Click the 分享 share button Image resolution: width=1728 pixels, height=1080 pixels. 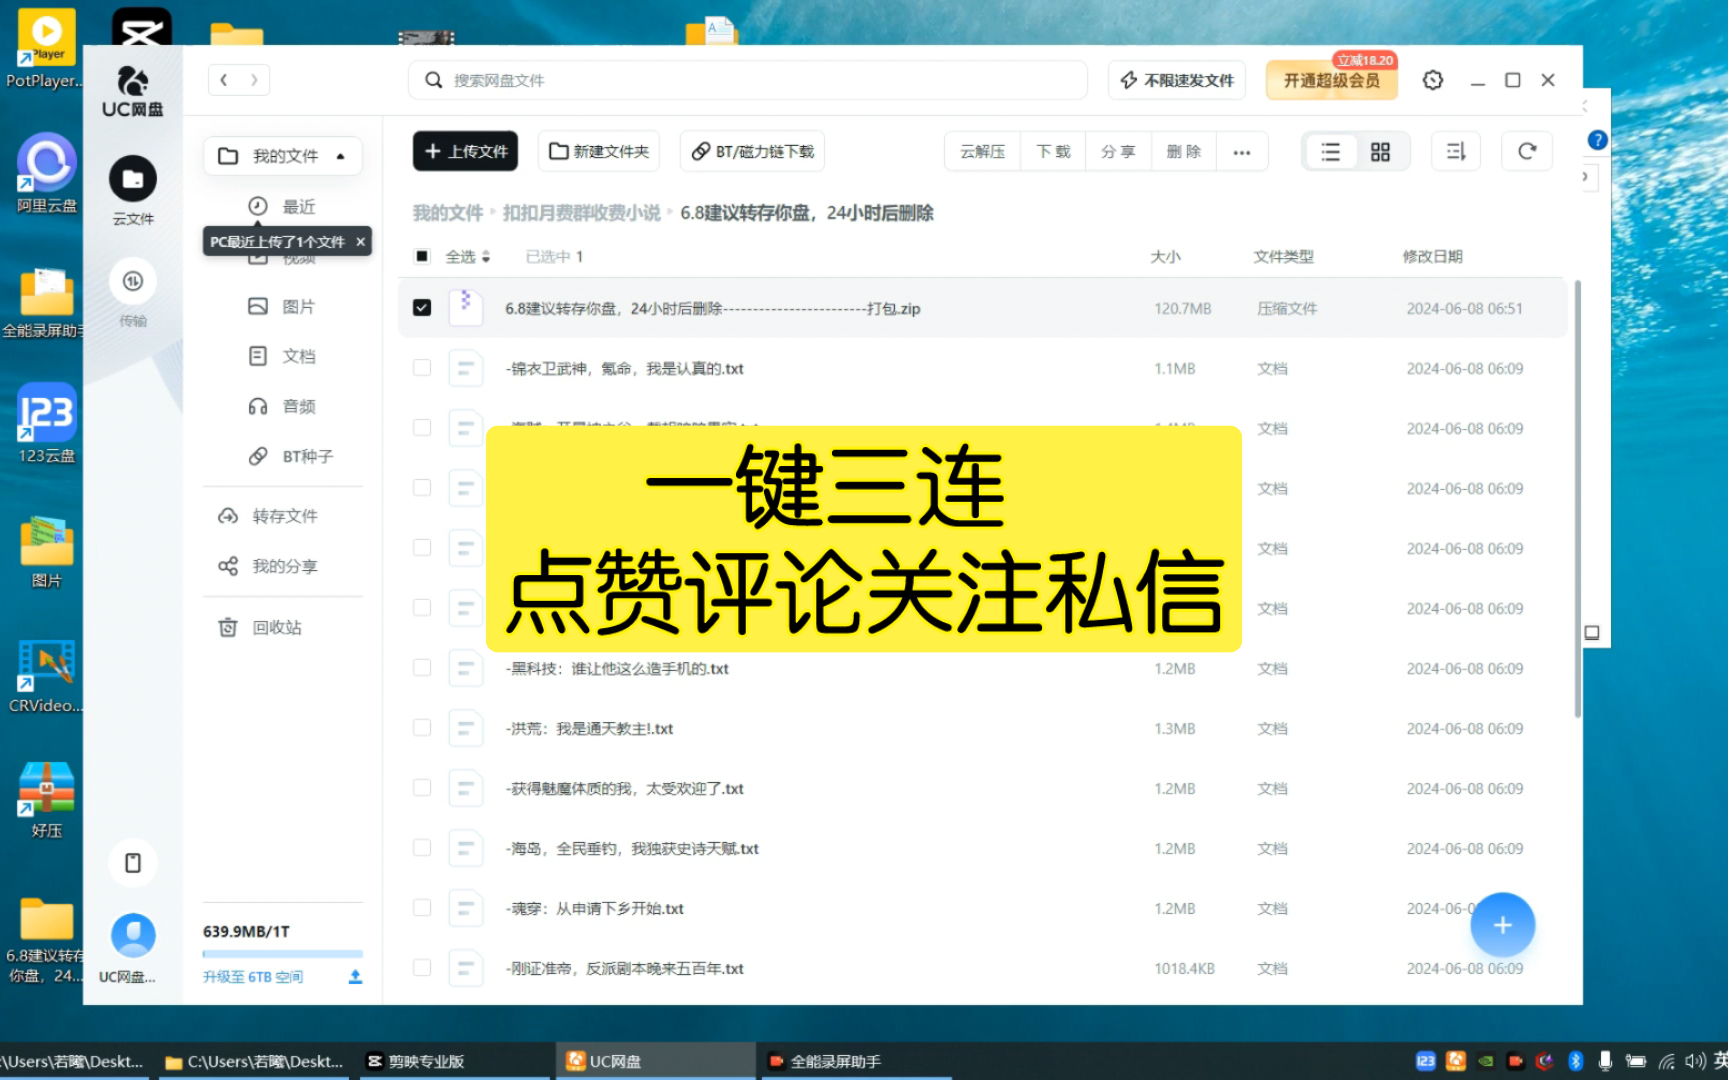click(1118, 152)
